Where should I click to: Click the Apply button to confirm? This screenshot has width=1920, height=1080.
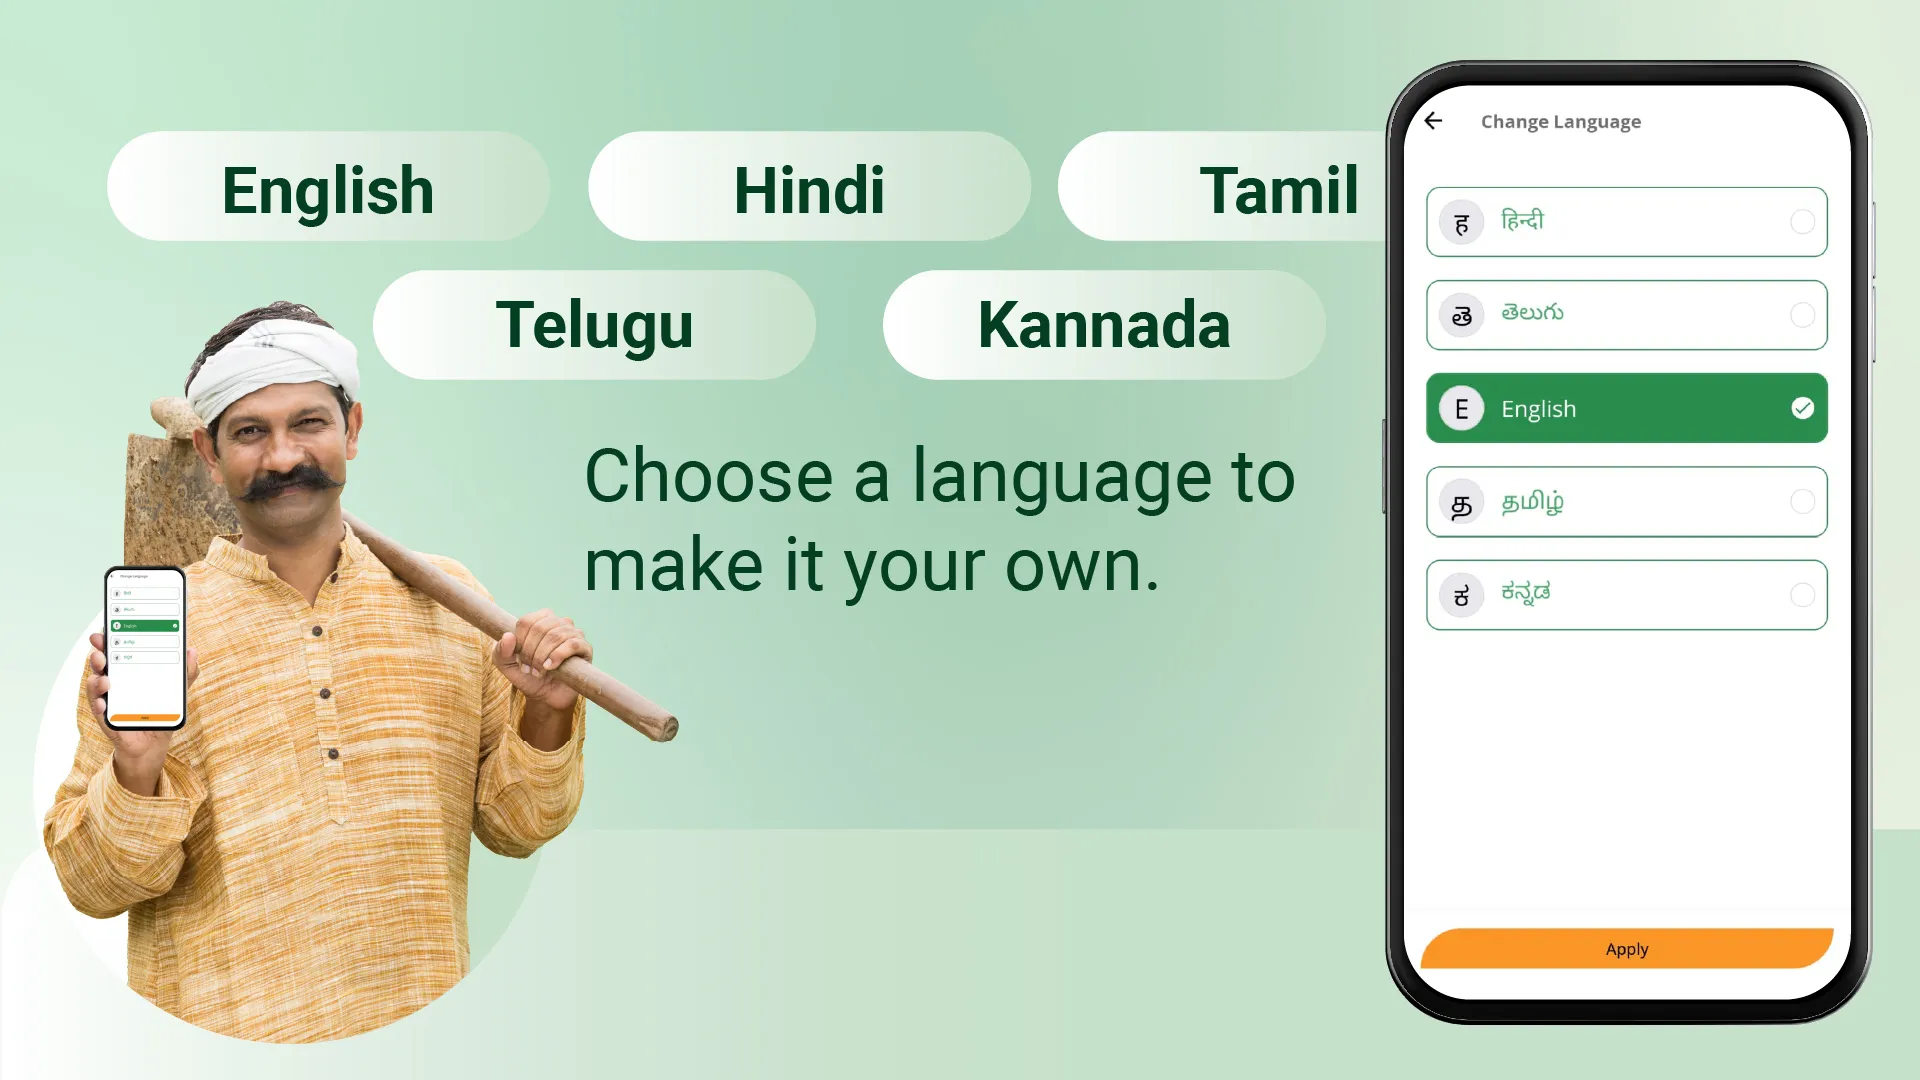tap(1625, 948)
